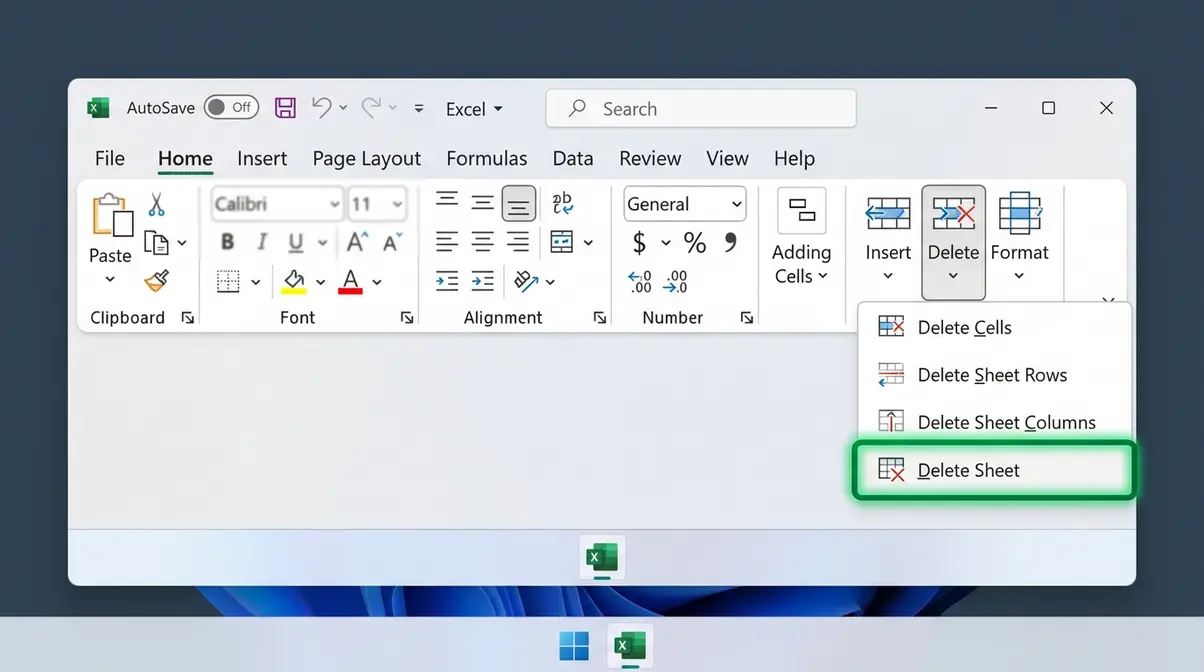Click the Format Painter brush icon

click(156, 281)
